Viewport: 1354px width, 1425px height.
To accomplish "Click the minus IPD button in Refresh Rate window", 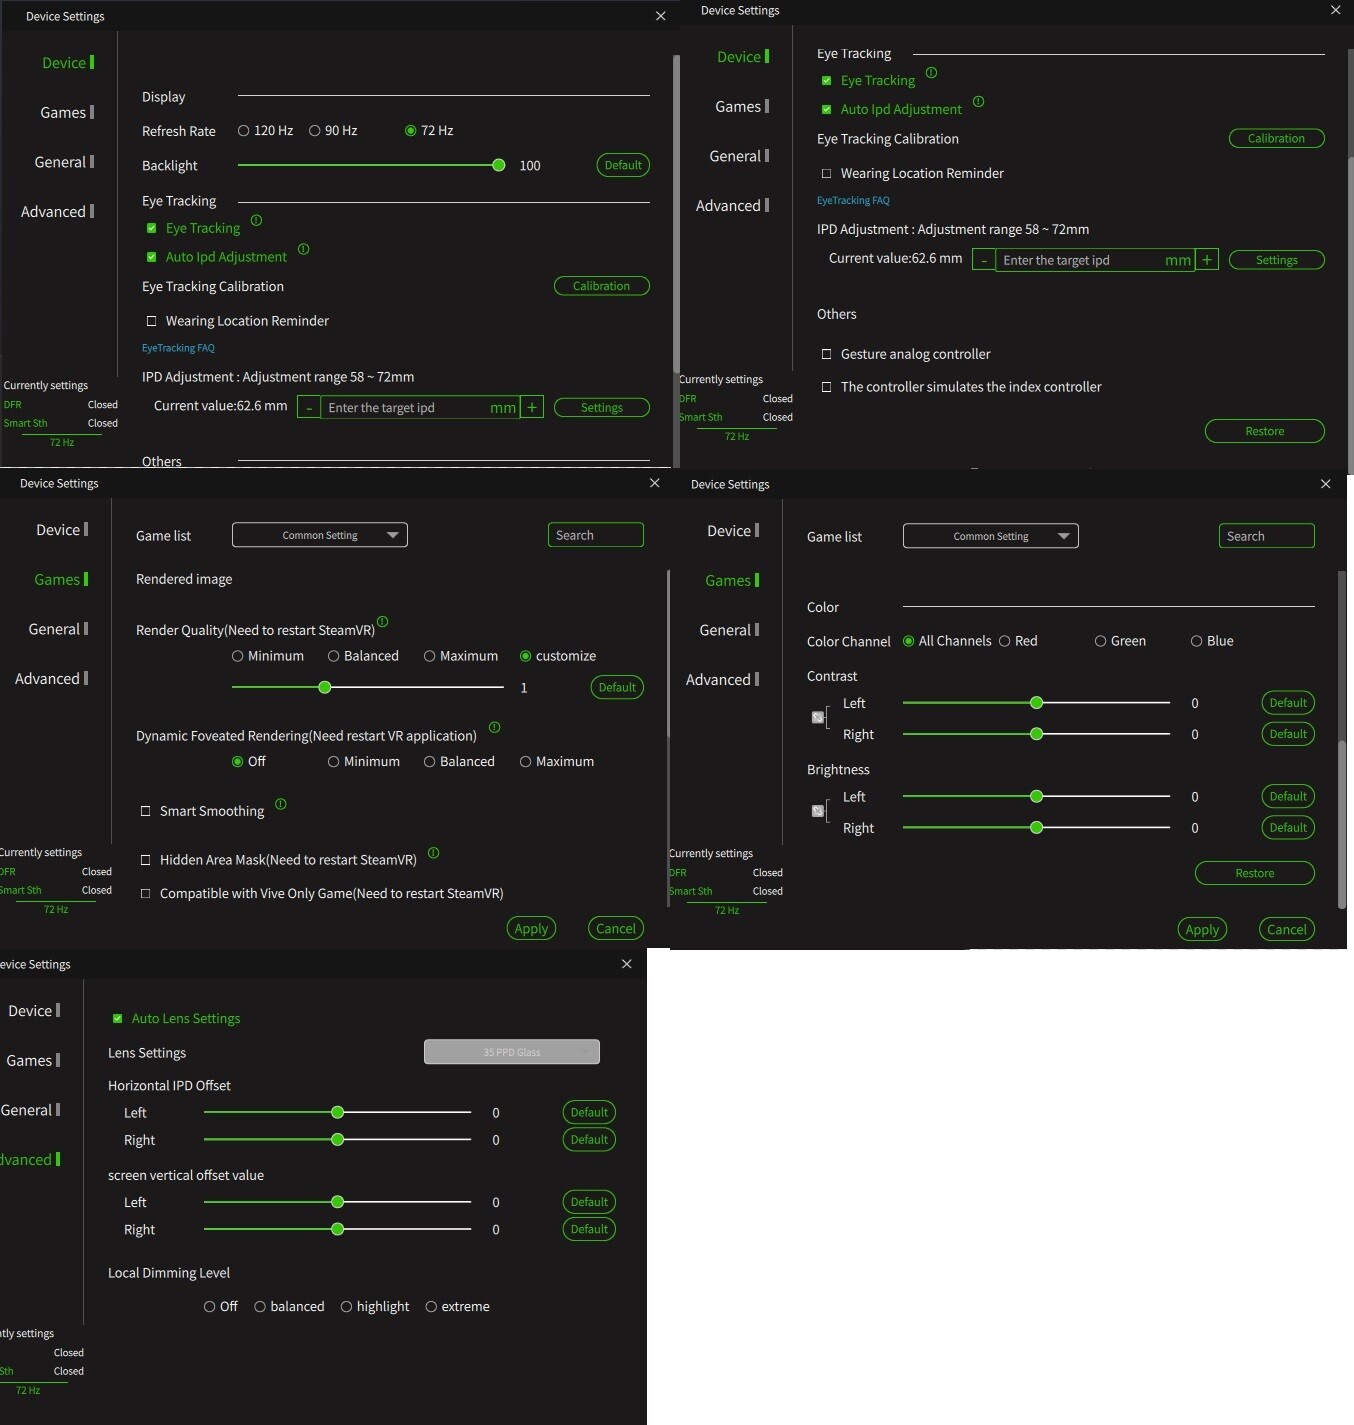I will [x=309, y=408].
